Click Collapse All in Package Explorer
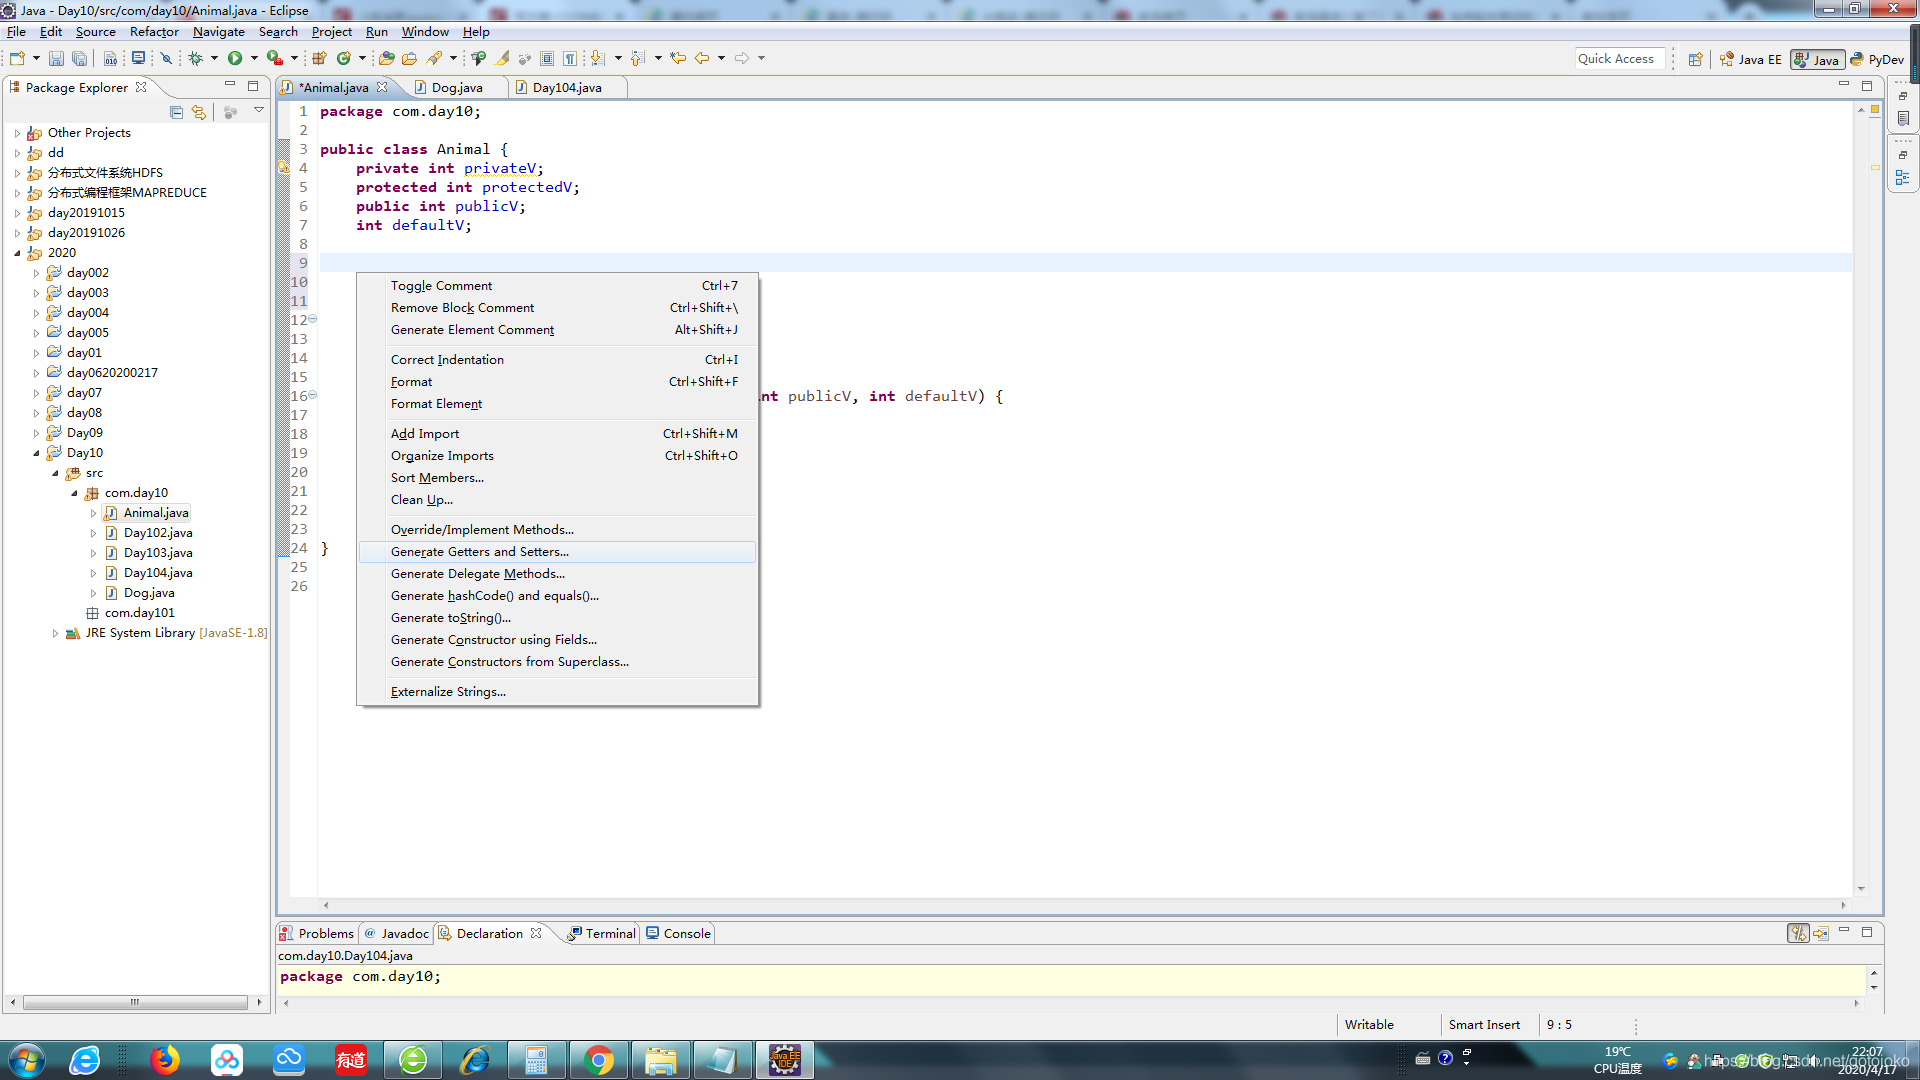This screenshot has height=1080, width=1920. [x=176, y=112]
